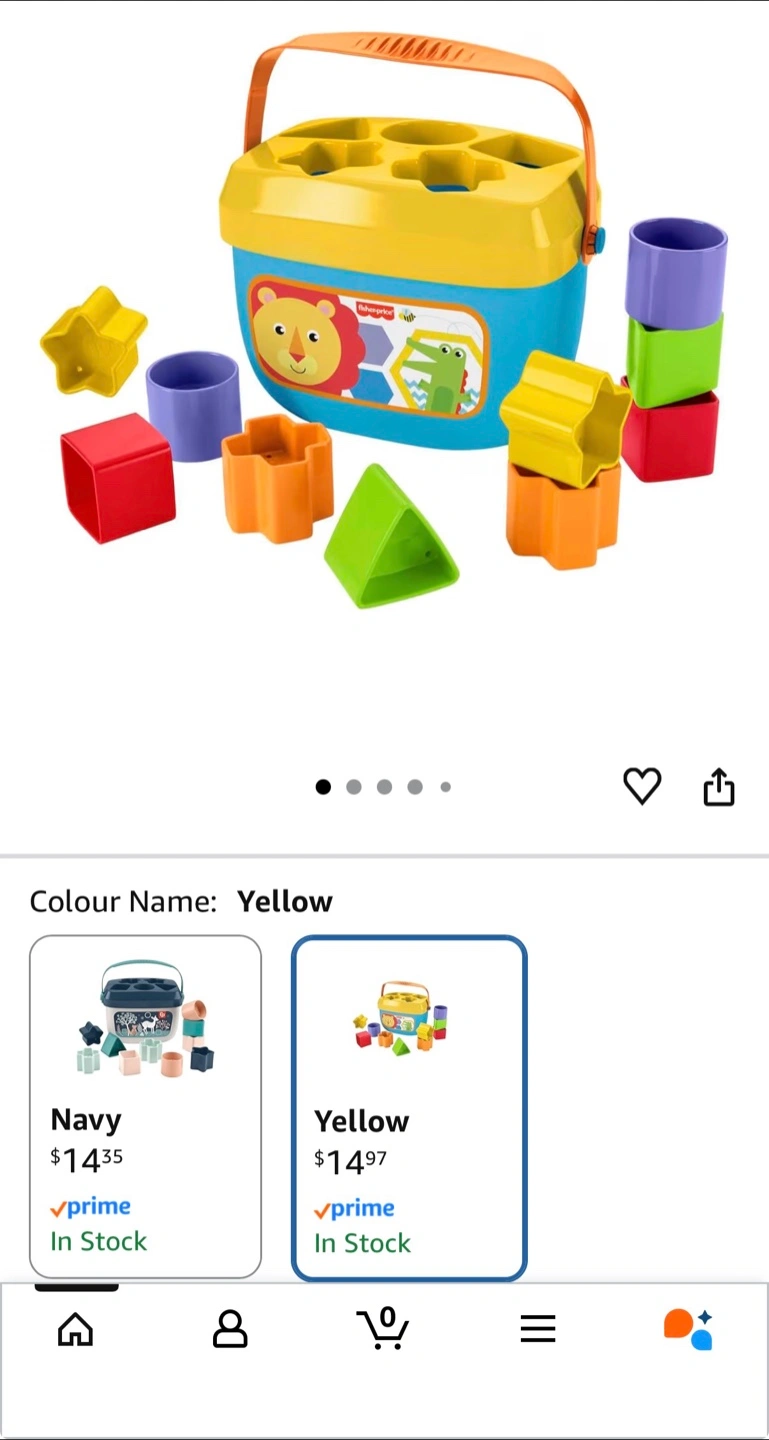Open the AI assistant chat icon
This screenshot has height=1440, width=769.
point(689,1329)
